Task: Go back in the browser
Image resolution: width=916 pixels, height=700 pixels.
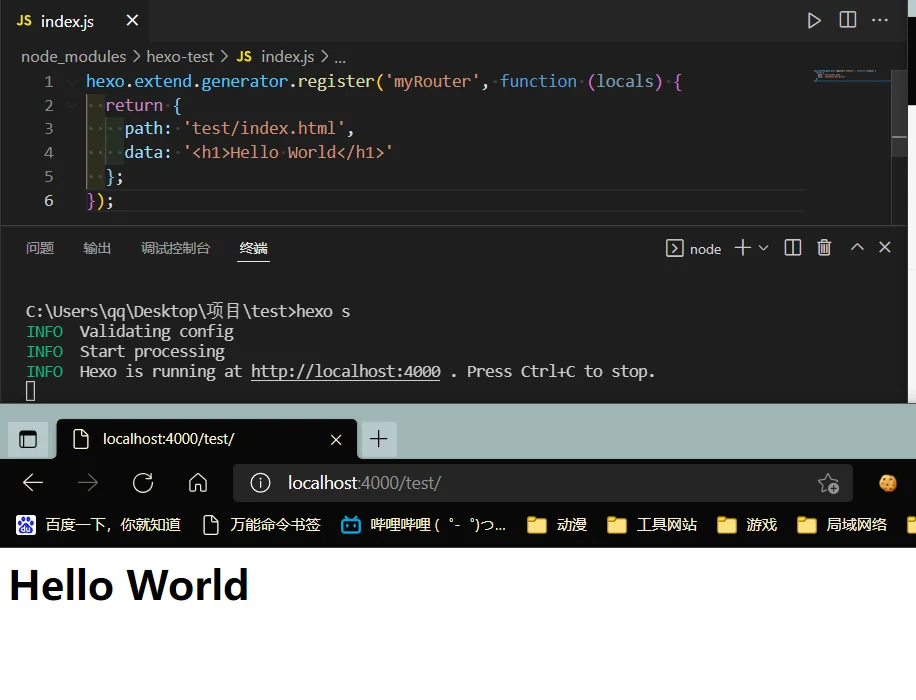Action: 33,483
